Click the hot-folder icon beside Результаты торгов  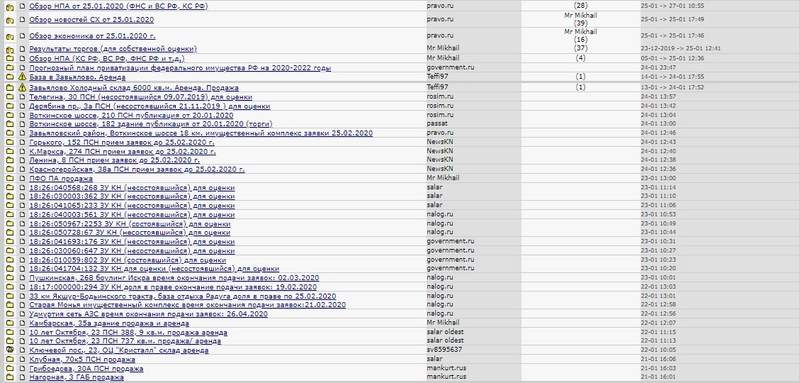tap(10, 49)
